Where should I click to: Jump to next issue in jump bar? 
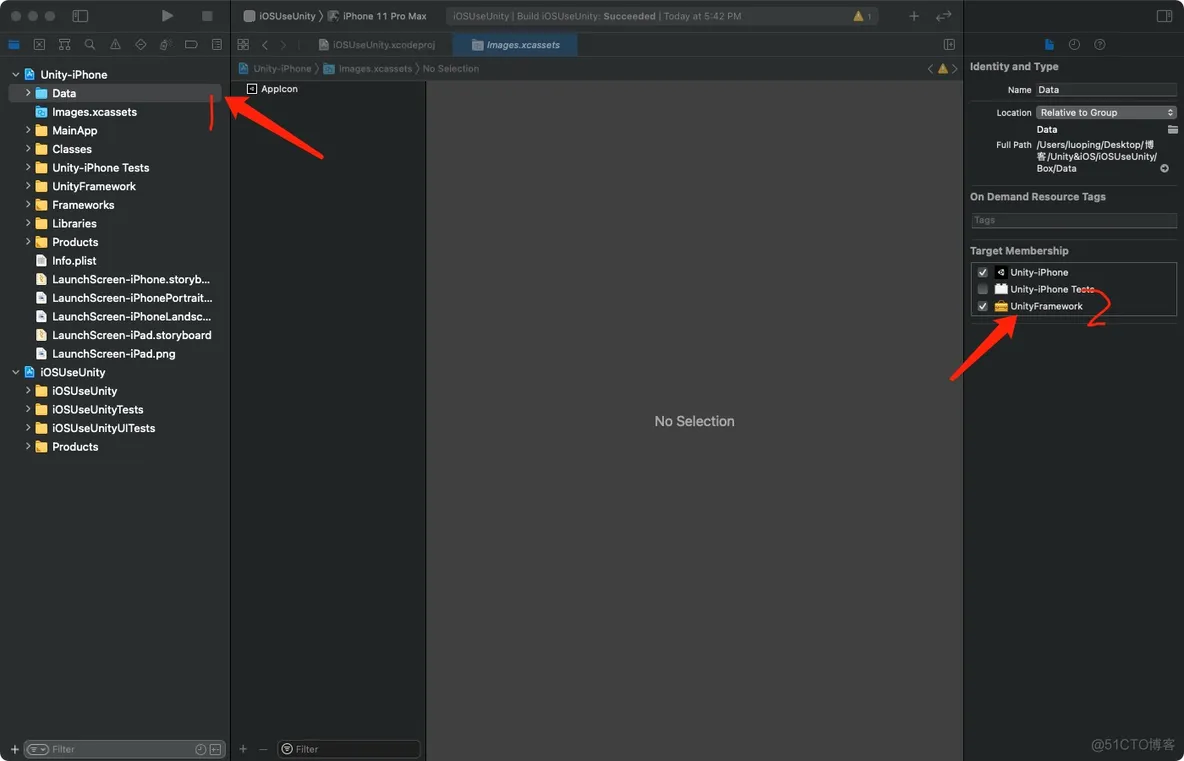point(954,69)
